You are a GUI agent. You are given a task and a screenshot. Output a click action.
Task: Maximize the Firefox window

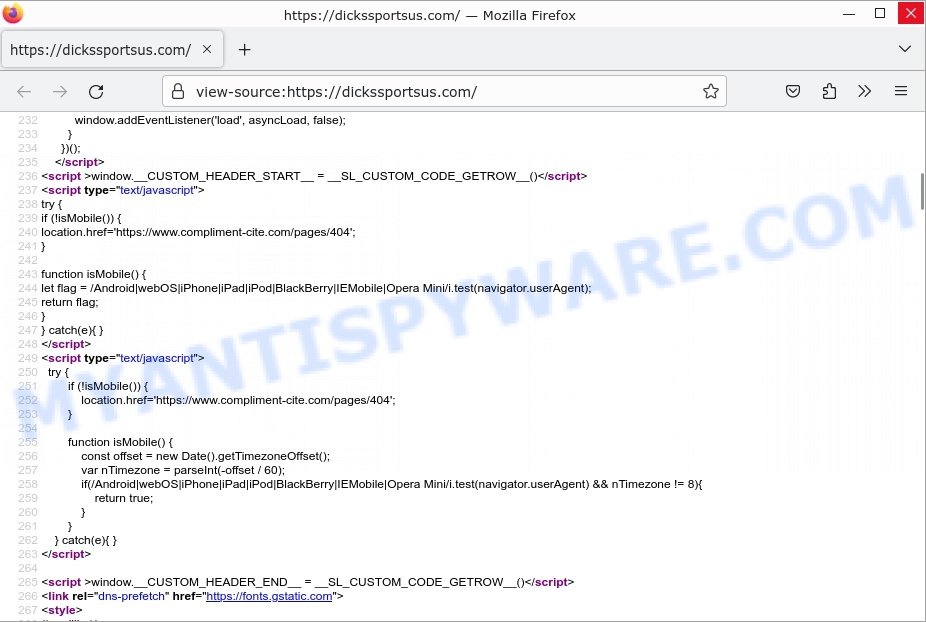879,13
